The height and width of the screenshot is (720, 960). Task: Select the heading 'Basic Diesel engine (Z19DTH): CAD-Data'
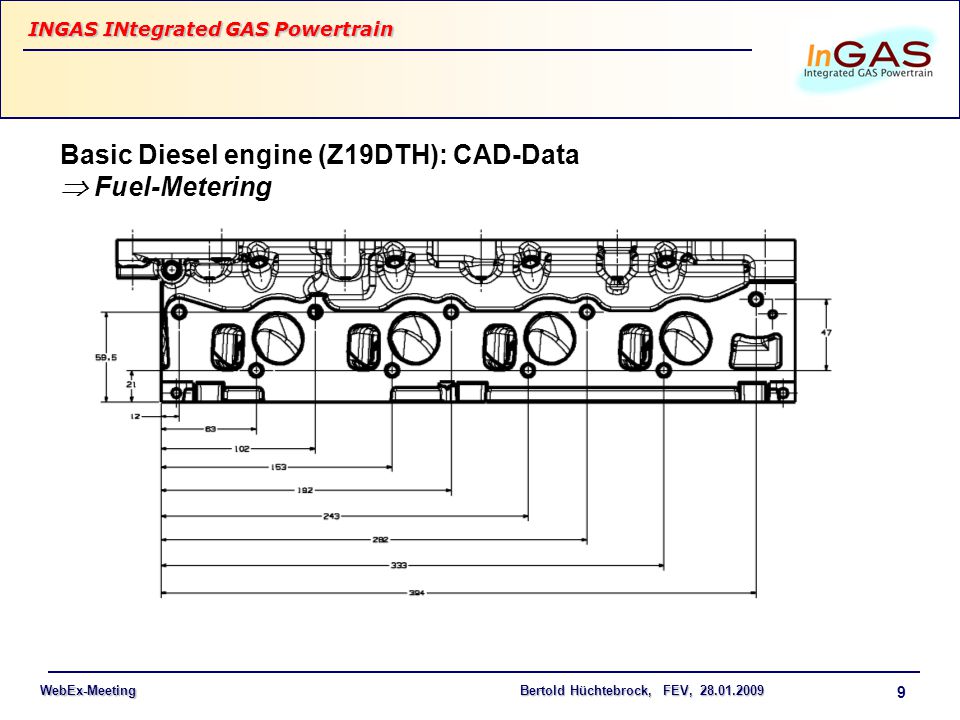[x=320, y=154]
